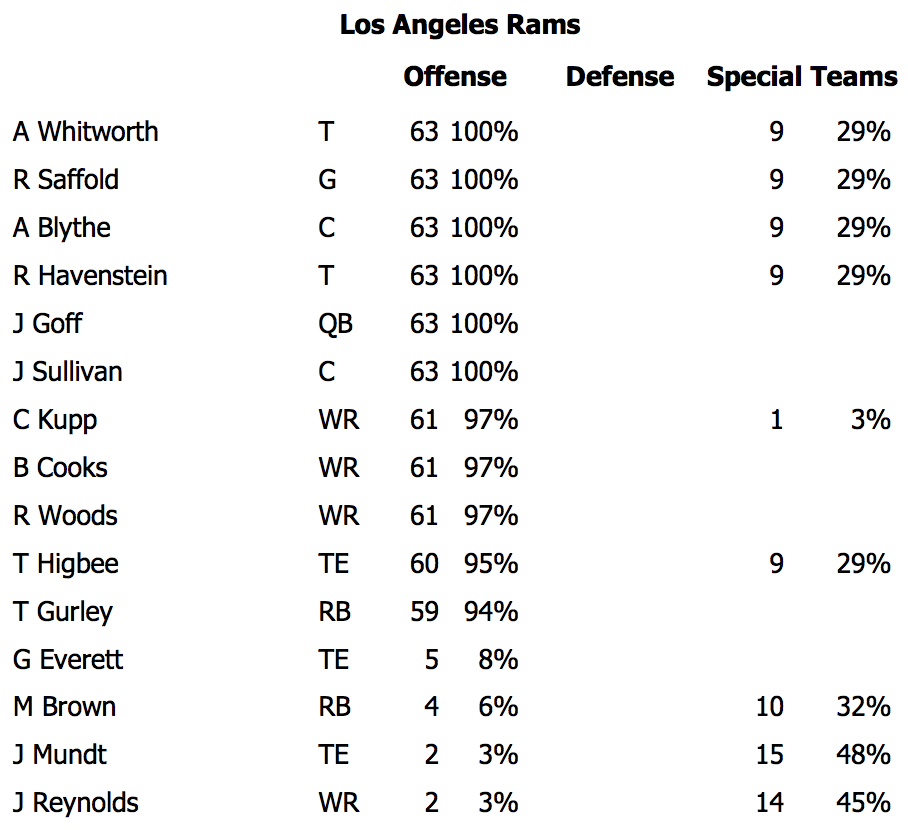908x830 pixels.
Task: Click J Mundt's 48% special teams value
Action: tap(863, 755)
